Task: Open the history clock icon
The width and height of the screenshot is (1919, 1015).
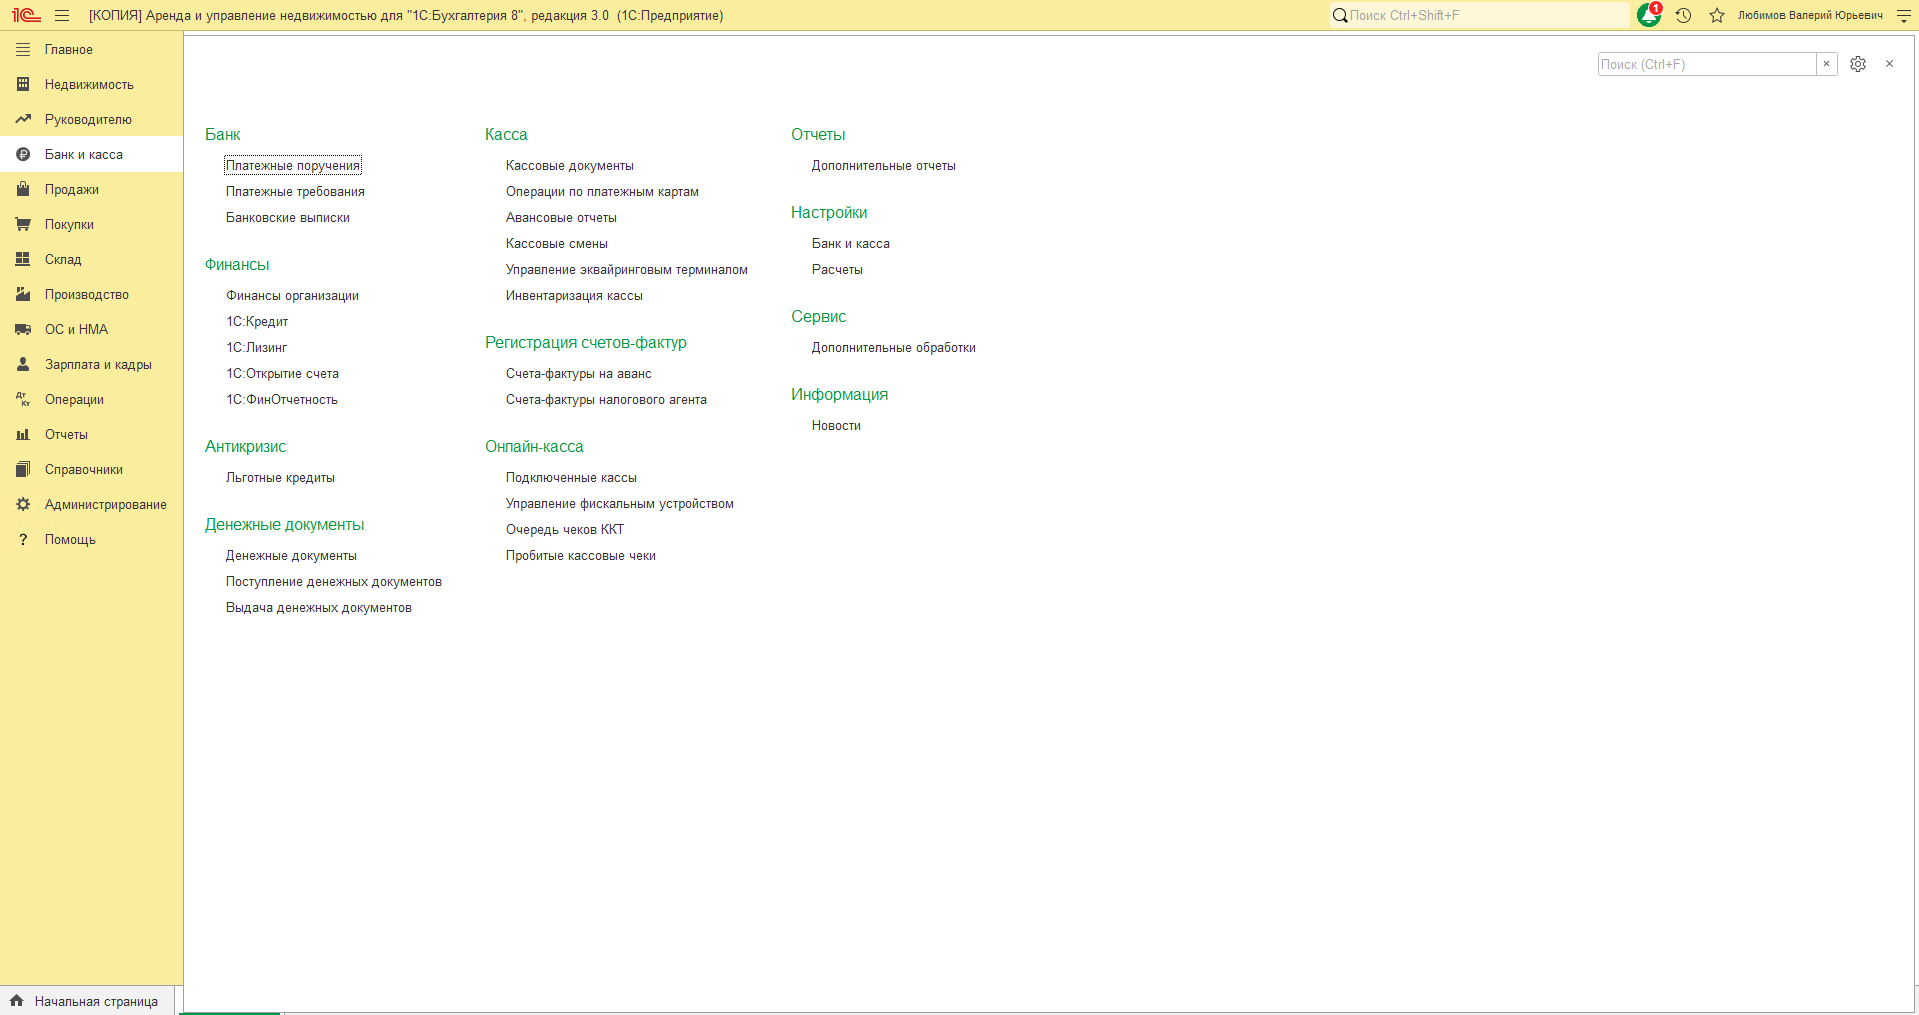Action: (x=1684, y=15)
